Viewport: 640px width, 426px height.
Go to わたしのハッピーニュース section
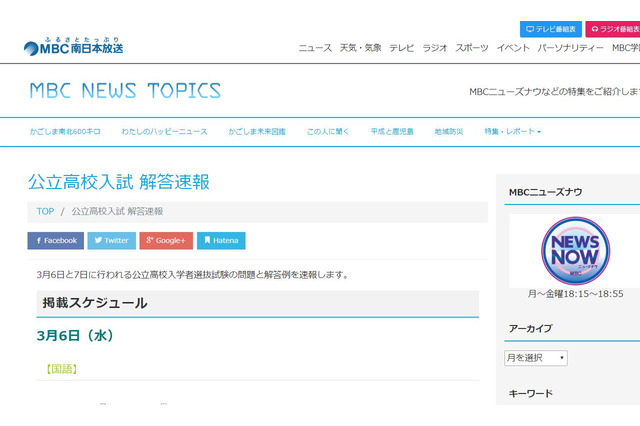tap(164, 131)
